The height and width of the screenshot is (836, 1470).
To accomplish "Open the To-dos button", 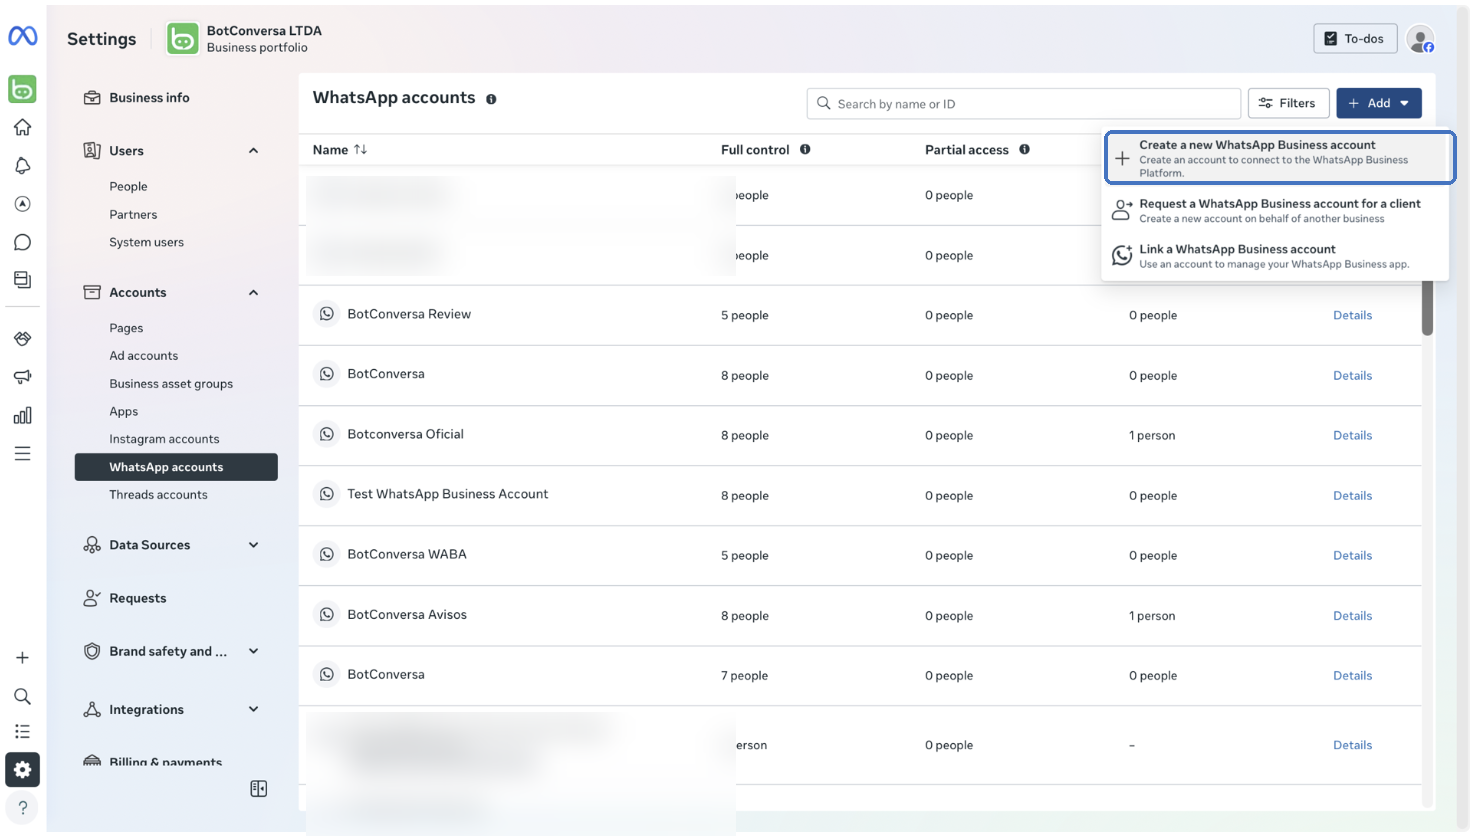I will click(1355, 39).
